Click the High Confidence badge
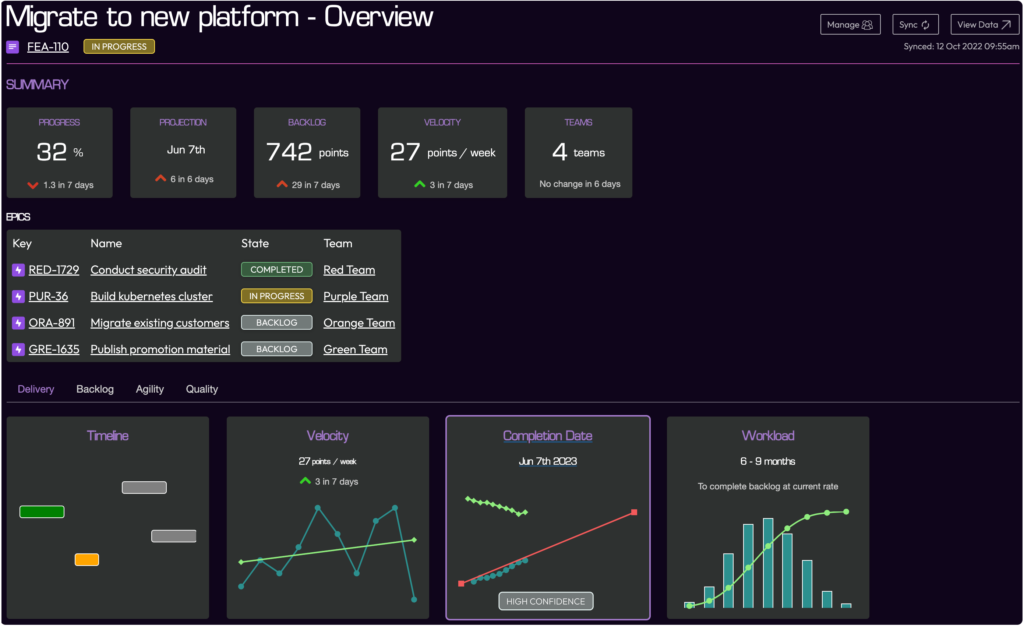The image size is (1024, 627). 546,601
